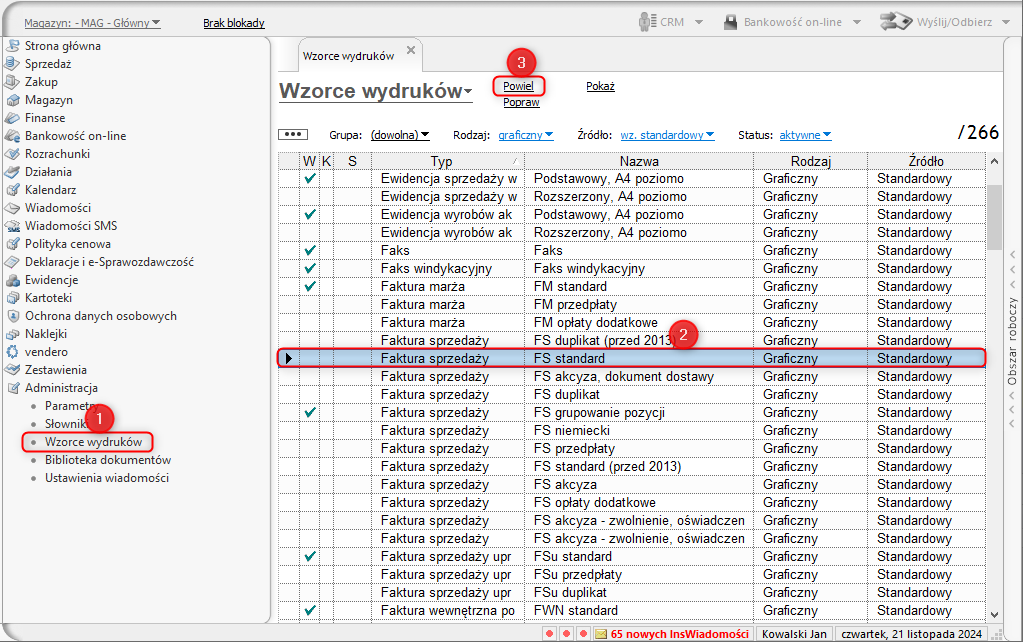Click the Wyślij/Odbierz arrows icon
The width and height of the screenshot is (1023, 642).
coord(895,21)
